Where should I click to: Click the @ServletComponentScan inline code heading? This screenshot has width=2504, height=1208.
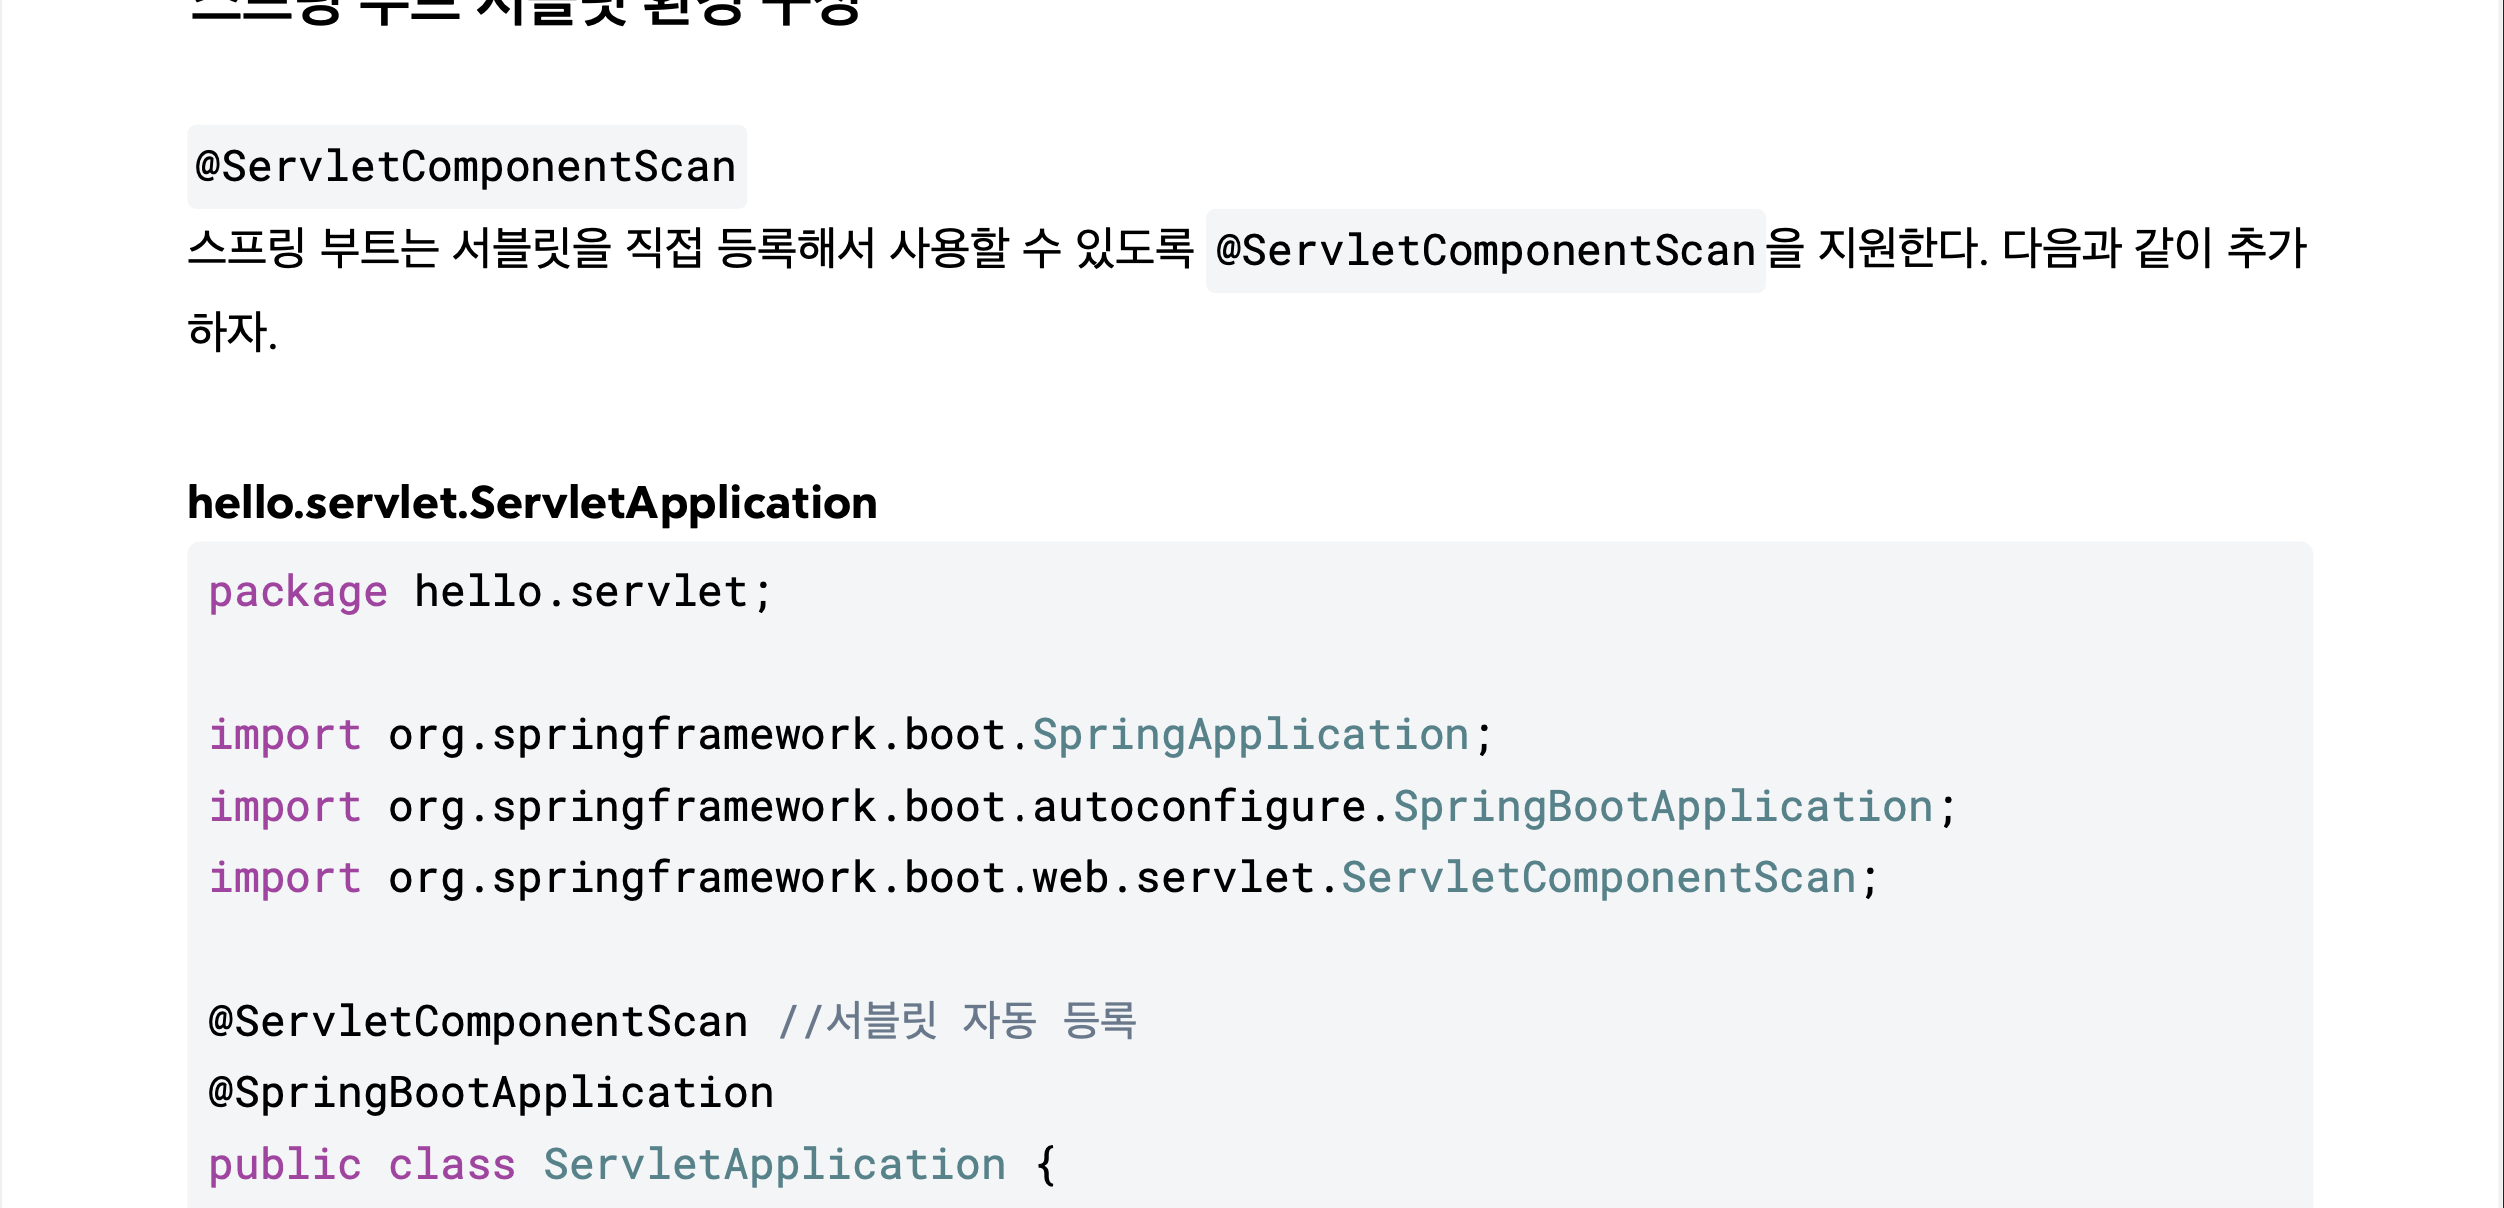tap(467, 167)
